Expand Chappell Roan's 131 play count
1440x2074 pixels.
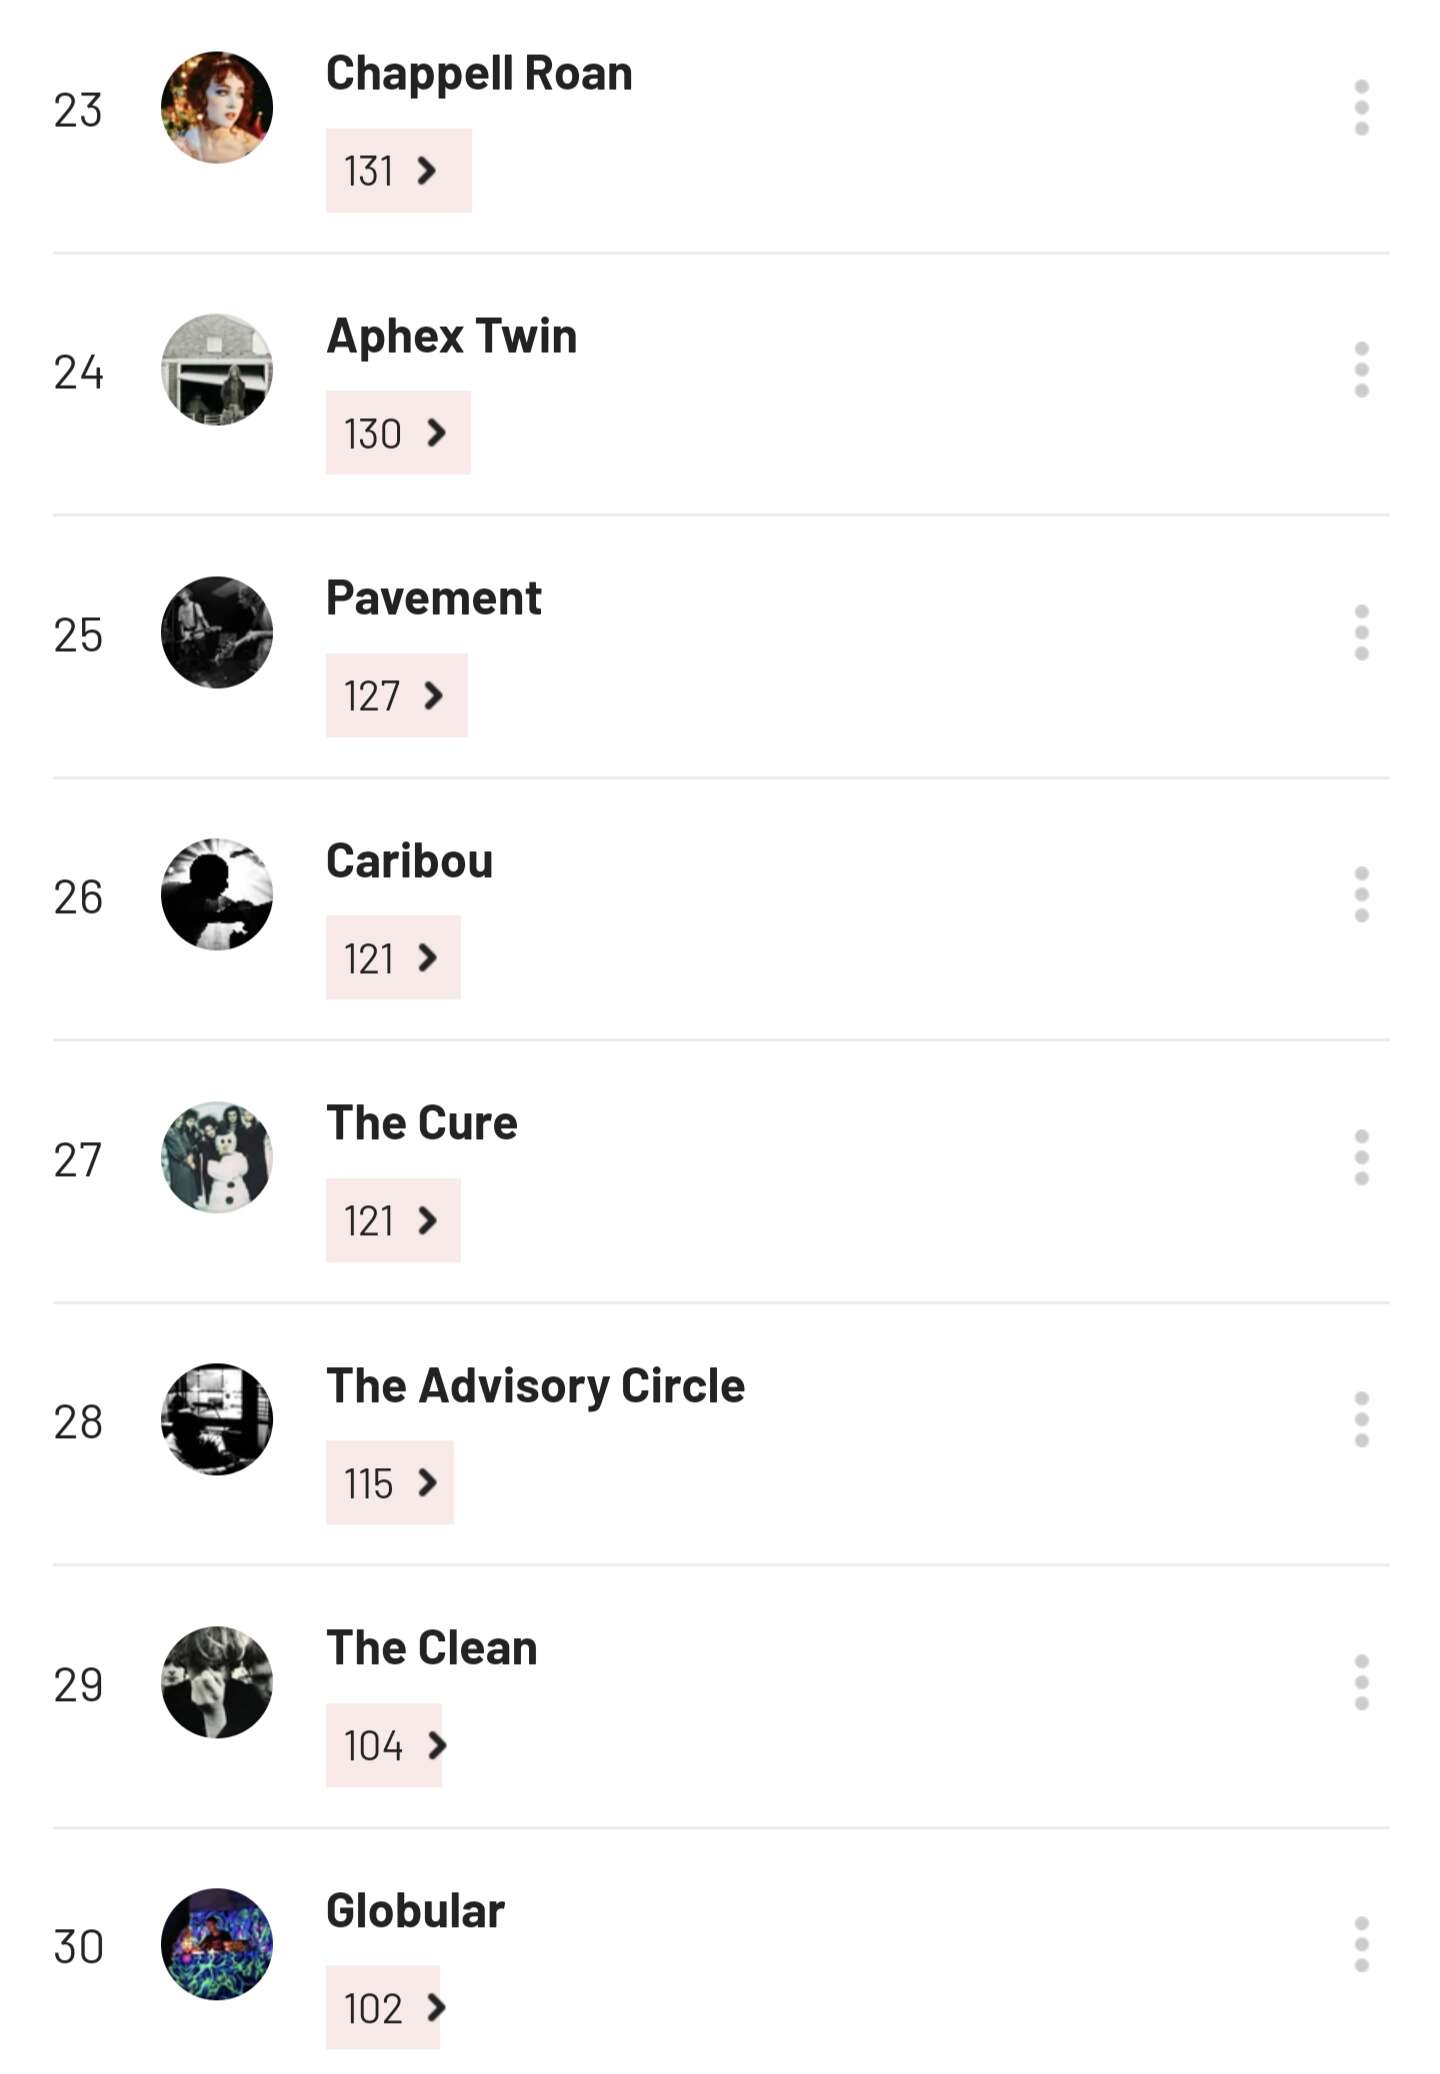[398, 171]
